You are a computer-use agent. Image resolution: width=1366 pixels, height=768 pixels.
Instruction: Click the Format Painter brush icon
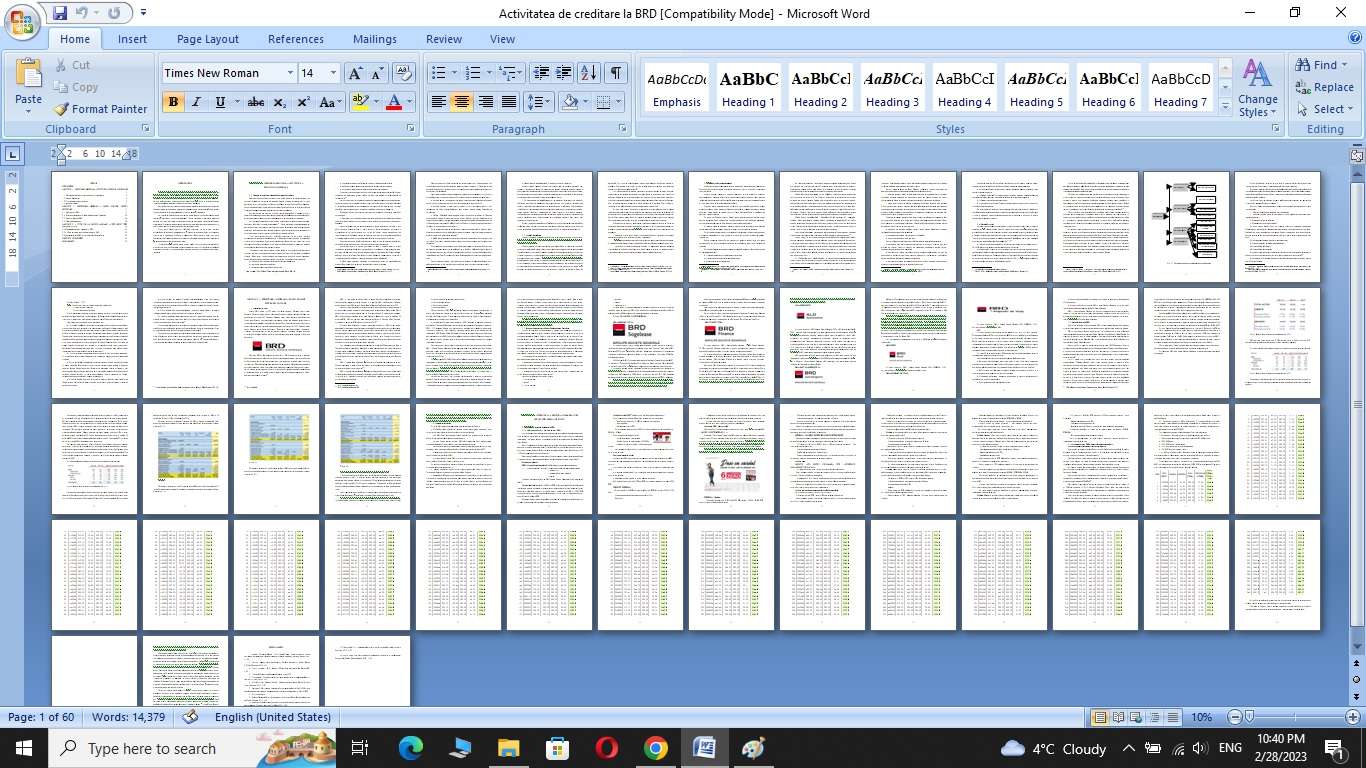coord(62,109)
